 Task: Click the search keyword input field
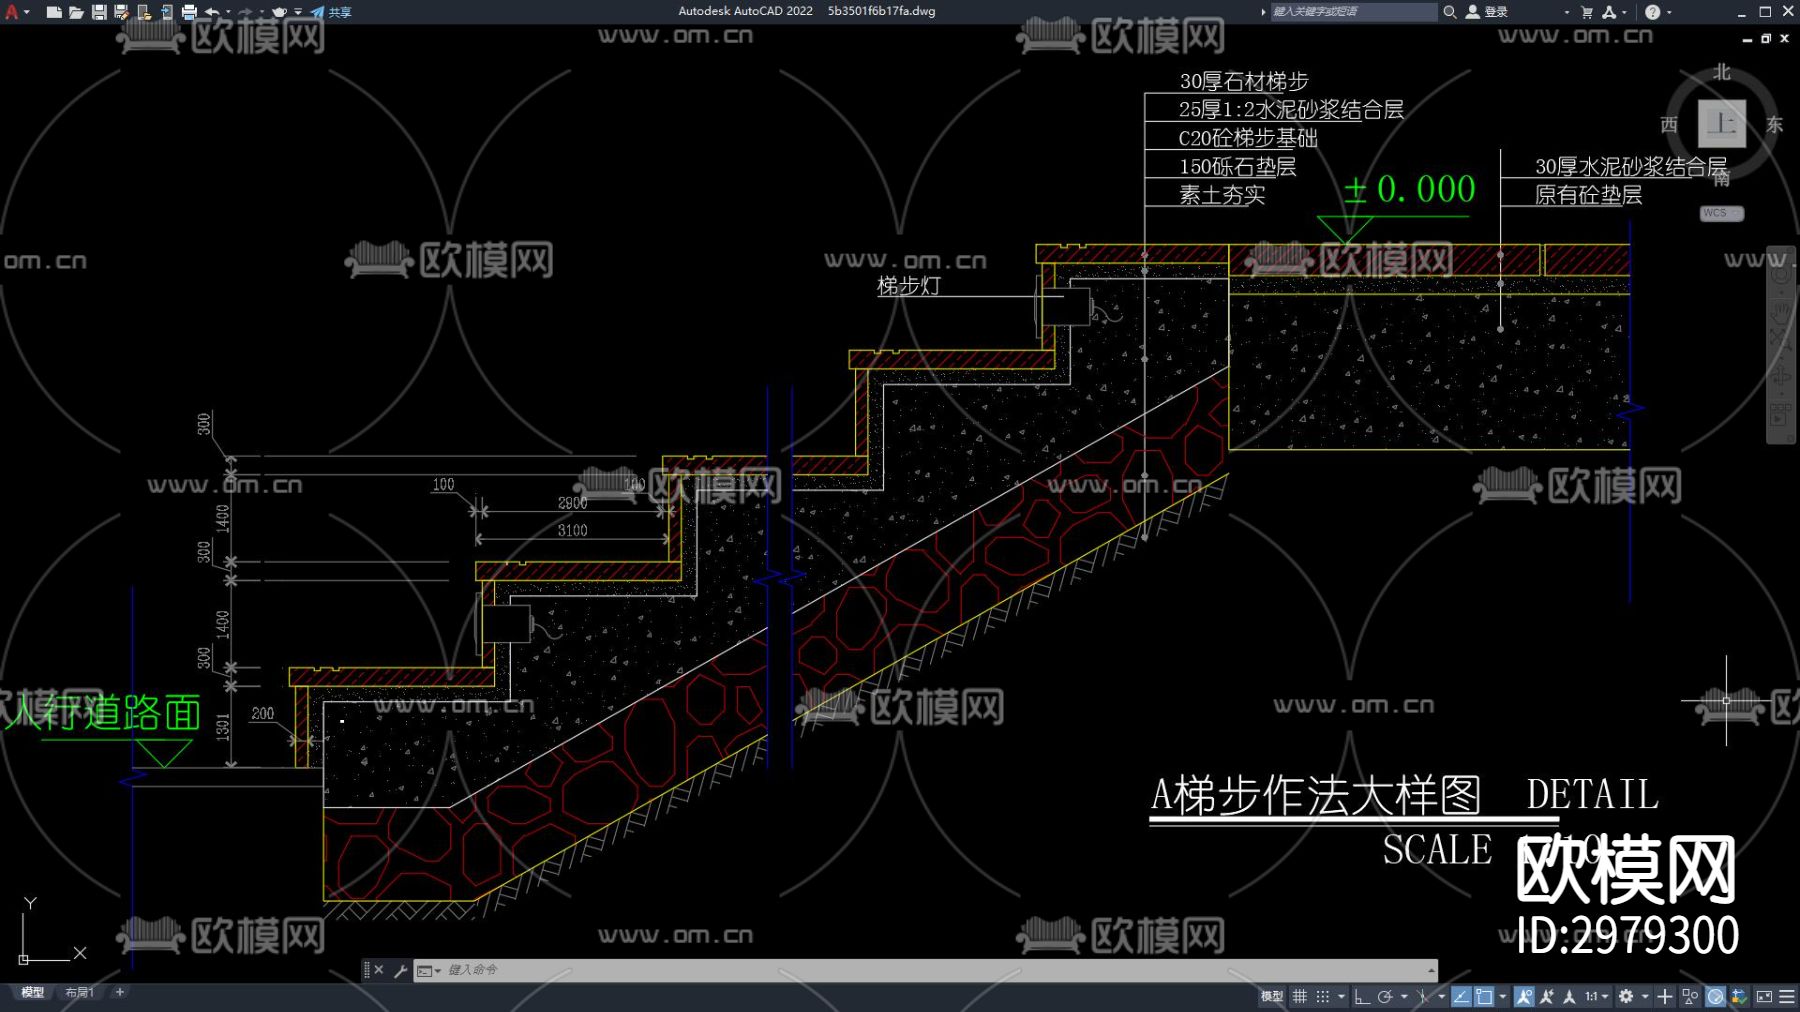tap(1353, 12)
